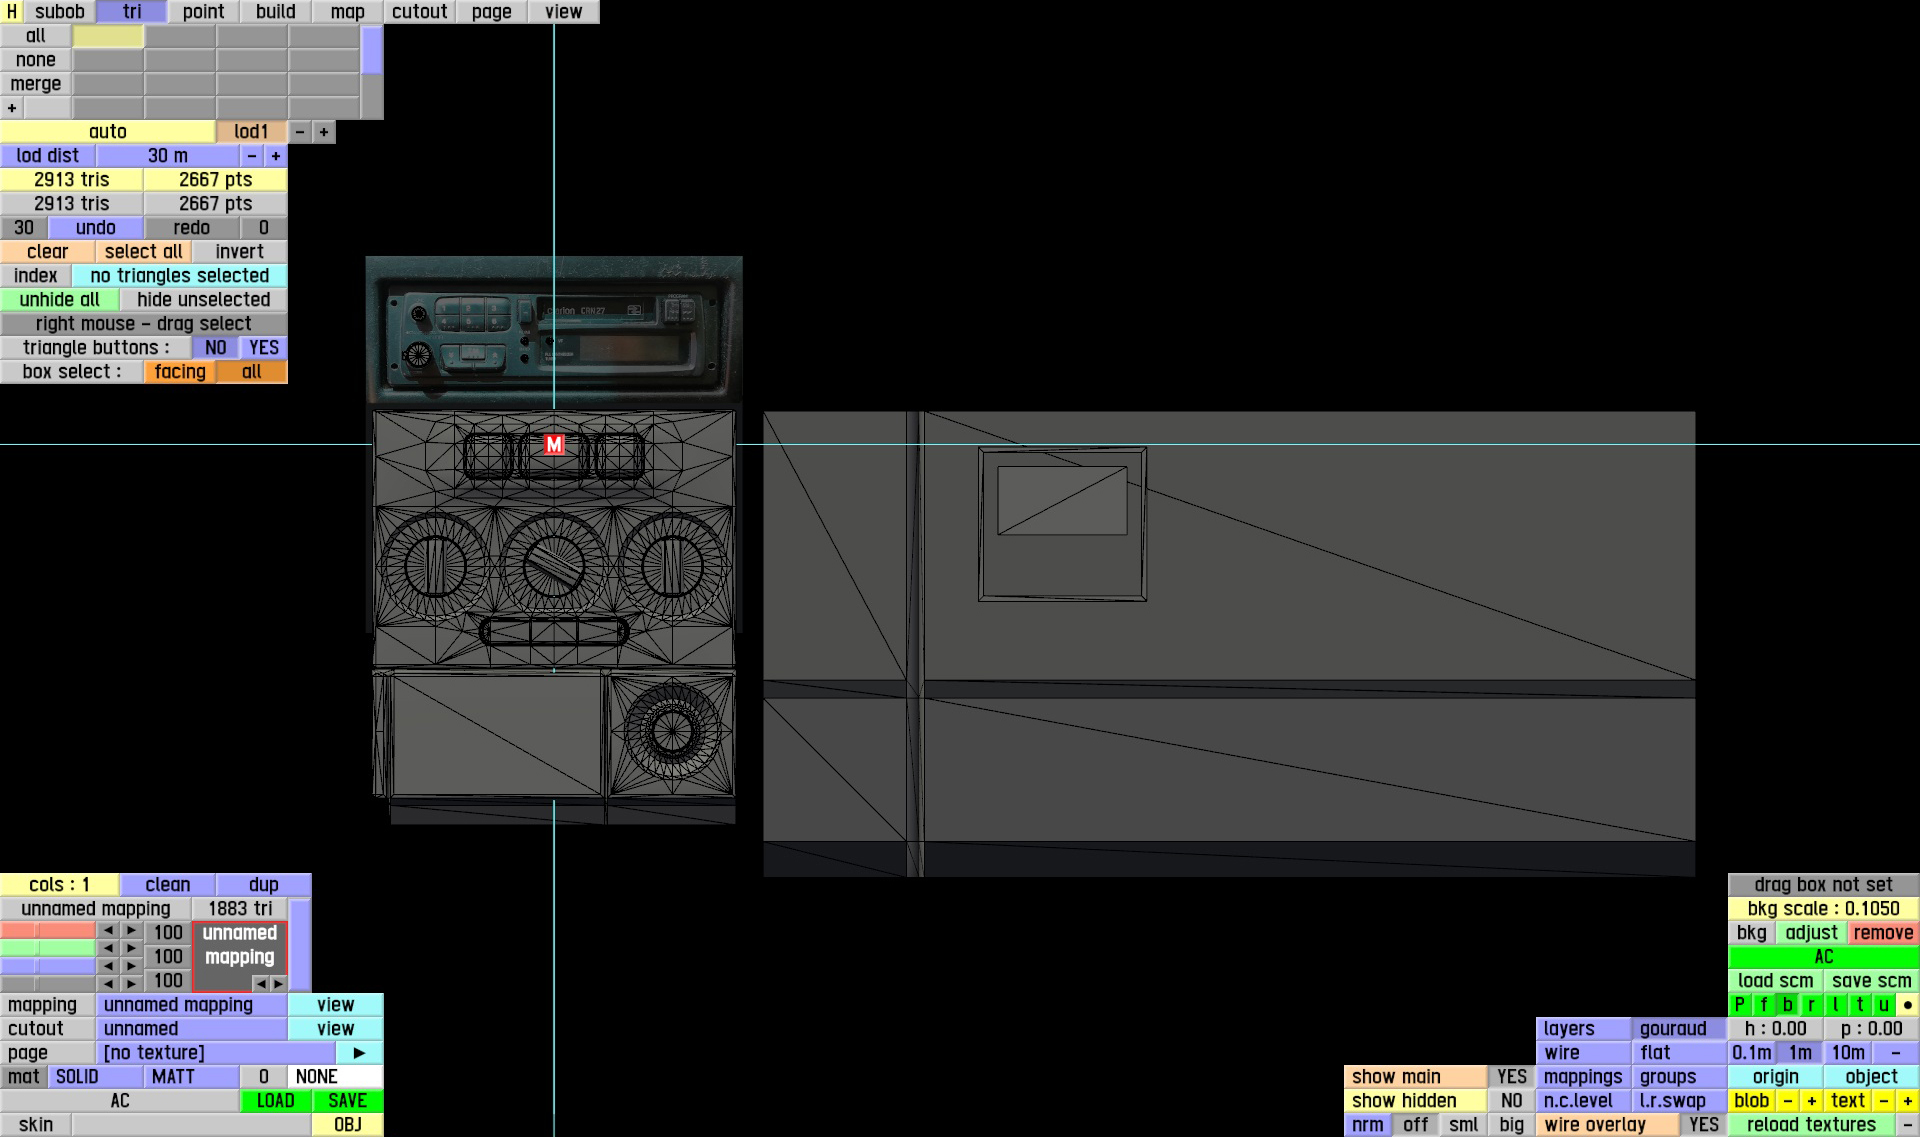Toggle show main YES button

[1511, 1077]
